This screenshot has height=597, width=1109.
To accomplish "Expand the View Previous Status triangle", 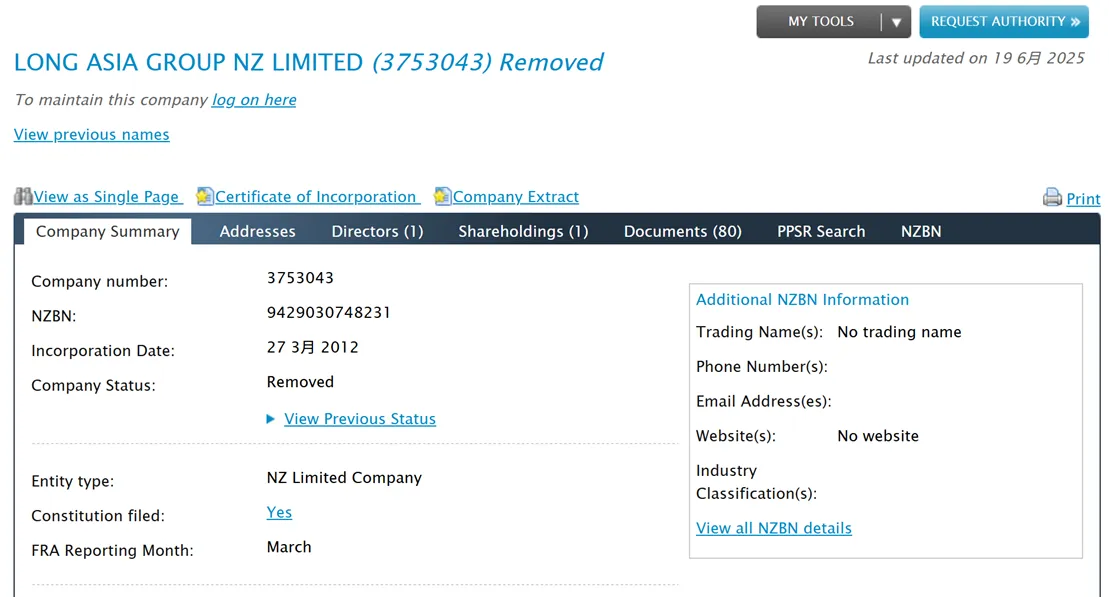I will [x=270, y=419].
